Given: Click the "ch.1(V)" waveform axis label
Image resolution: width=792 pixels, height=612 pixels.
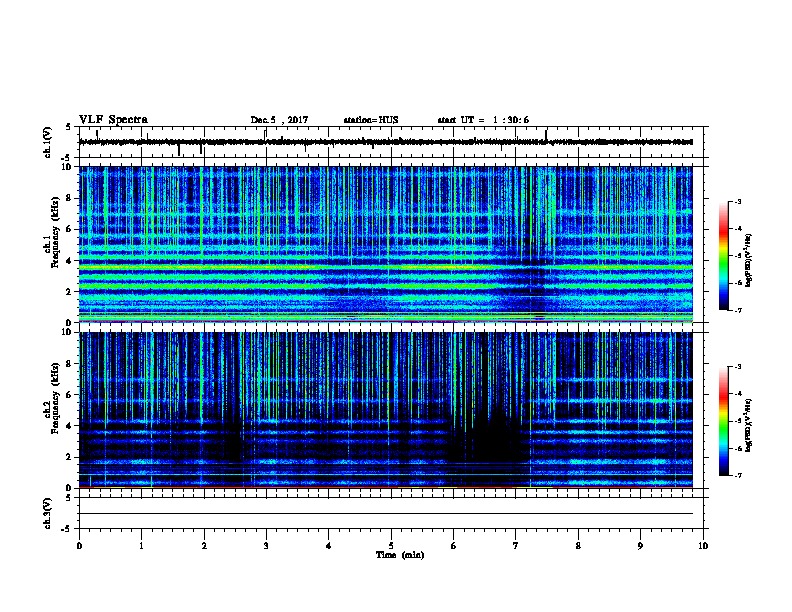Looking at the screenshot, I should (x=48, y=142).
